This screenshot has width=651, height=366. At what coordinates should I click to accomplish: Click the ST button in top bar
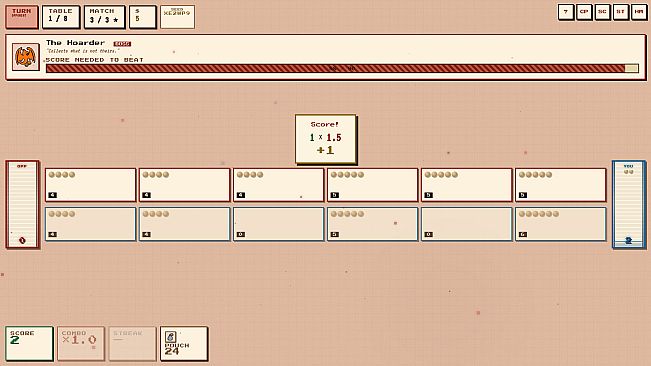[x=620, y=12]
